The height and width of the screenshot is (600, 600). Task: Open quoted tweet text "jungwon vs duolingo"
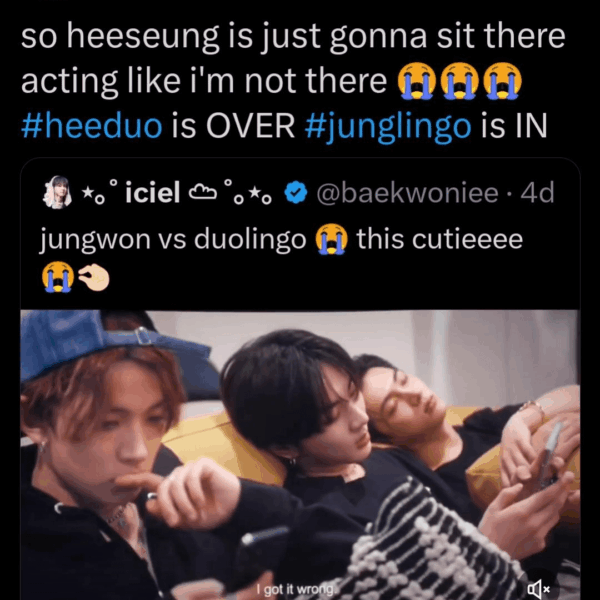click(173, 240)
